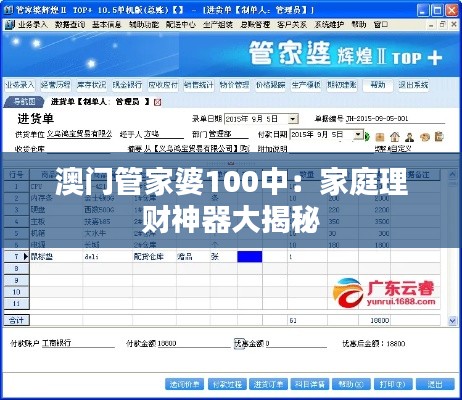This screenshot has height=400, width=462.
Task: Open the 录单日期 date dropdown
Action: tap(293, 119)
